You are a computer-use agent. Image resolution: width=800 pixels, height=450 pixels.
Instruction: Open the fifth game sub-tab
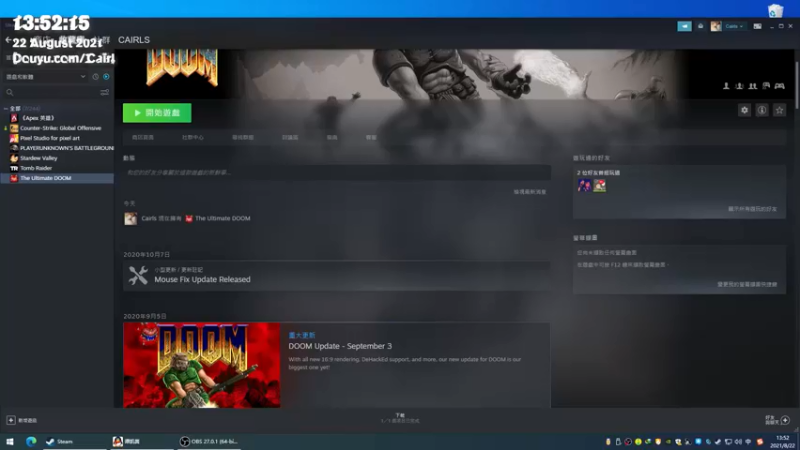(x=332, y=137)
